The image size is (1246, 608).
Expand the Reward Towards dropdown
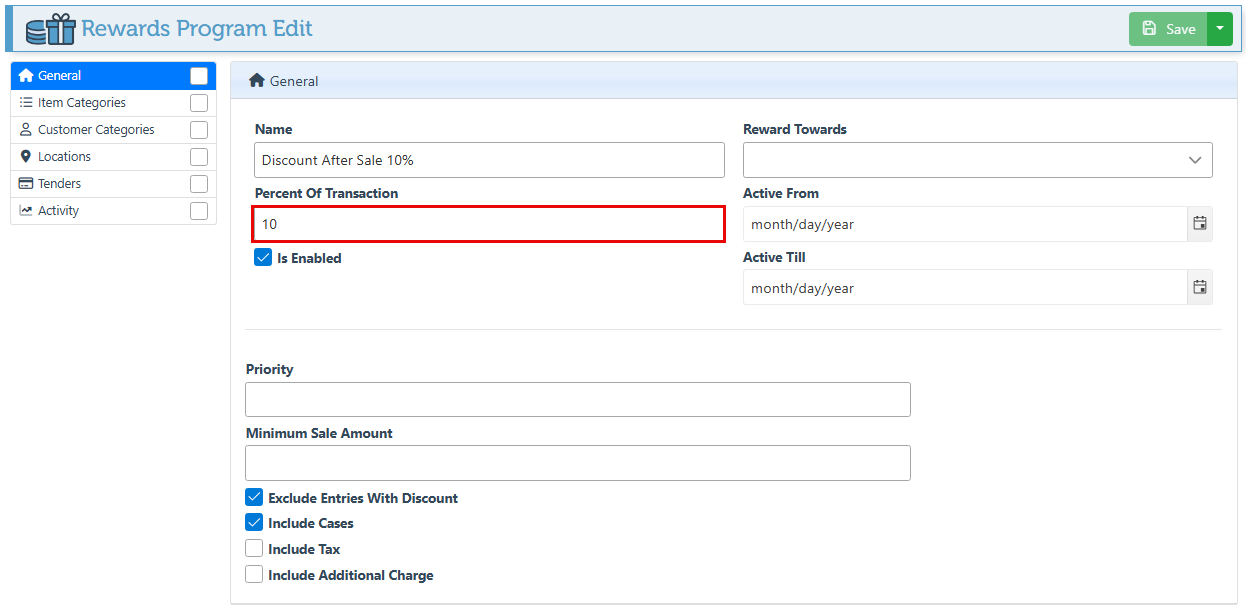click(x=977, y=160)
